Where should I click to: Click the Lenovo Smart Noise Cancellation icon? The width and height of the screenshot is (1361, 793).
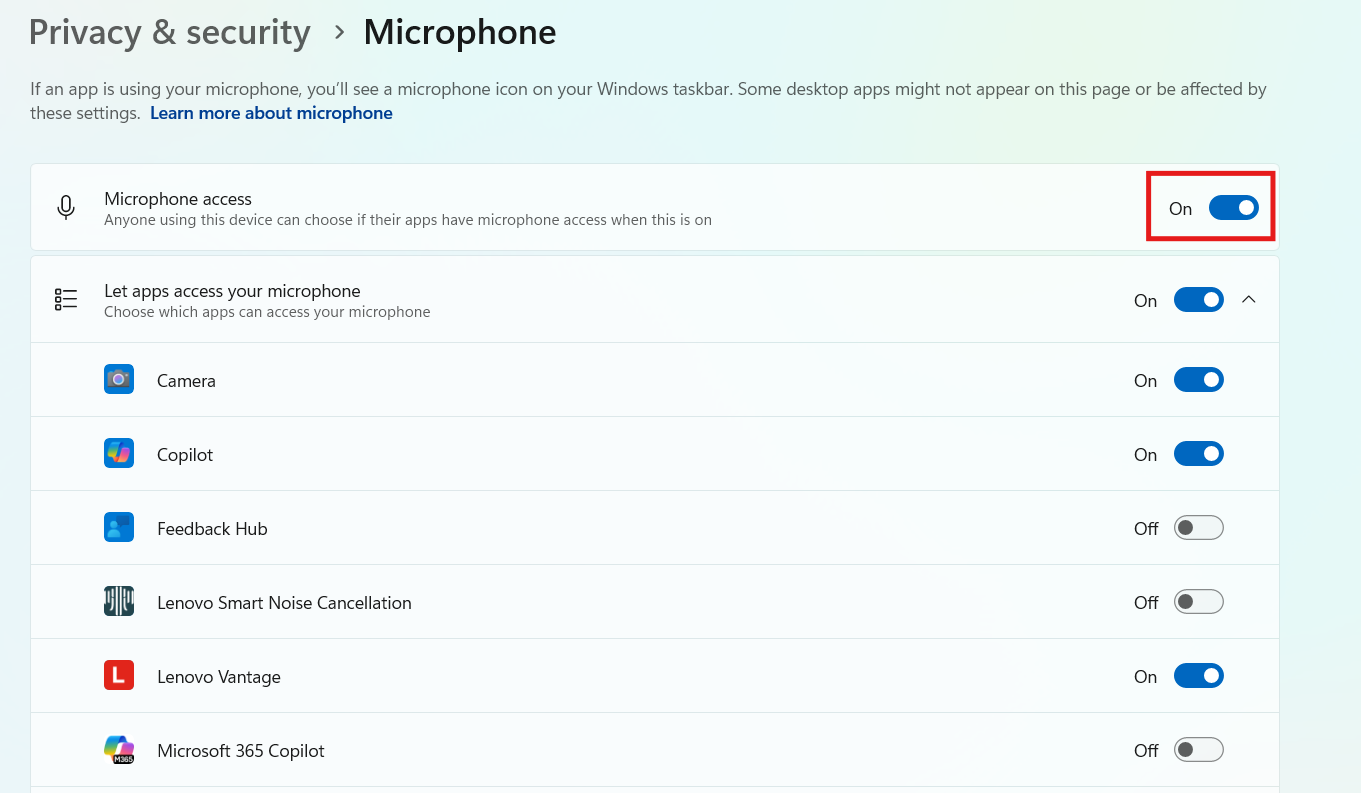coord(118,601)
